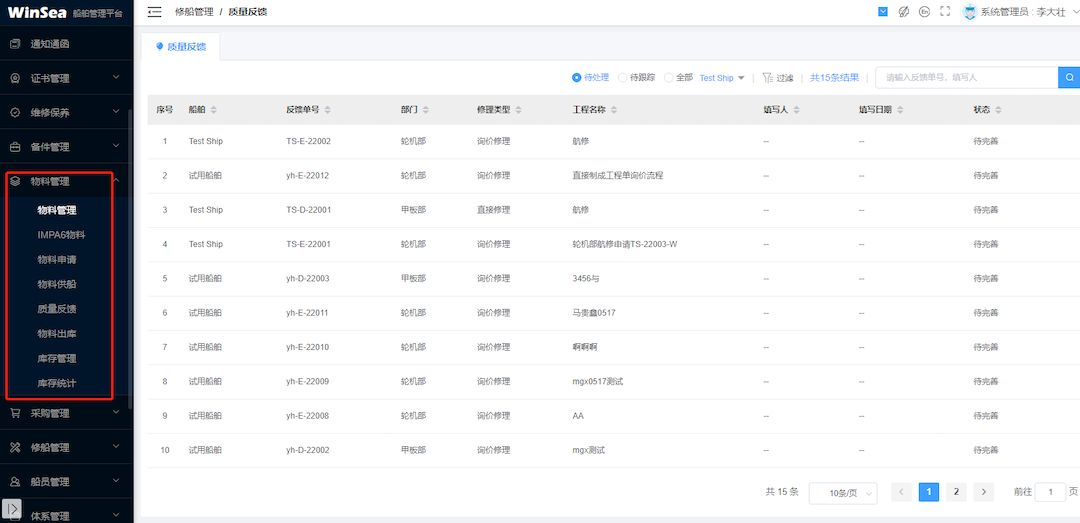Expand the 采购管理 menu chevron
This screenshot has width=1080, height=523.
coord(116,412)
